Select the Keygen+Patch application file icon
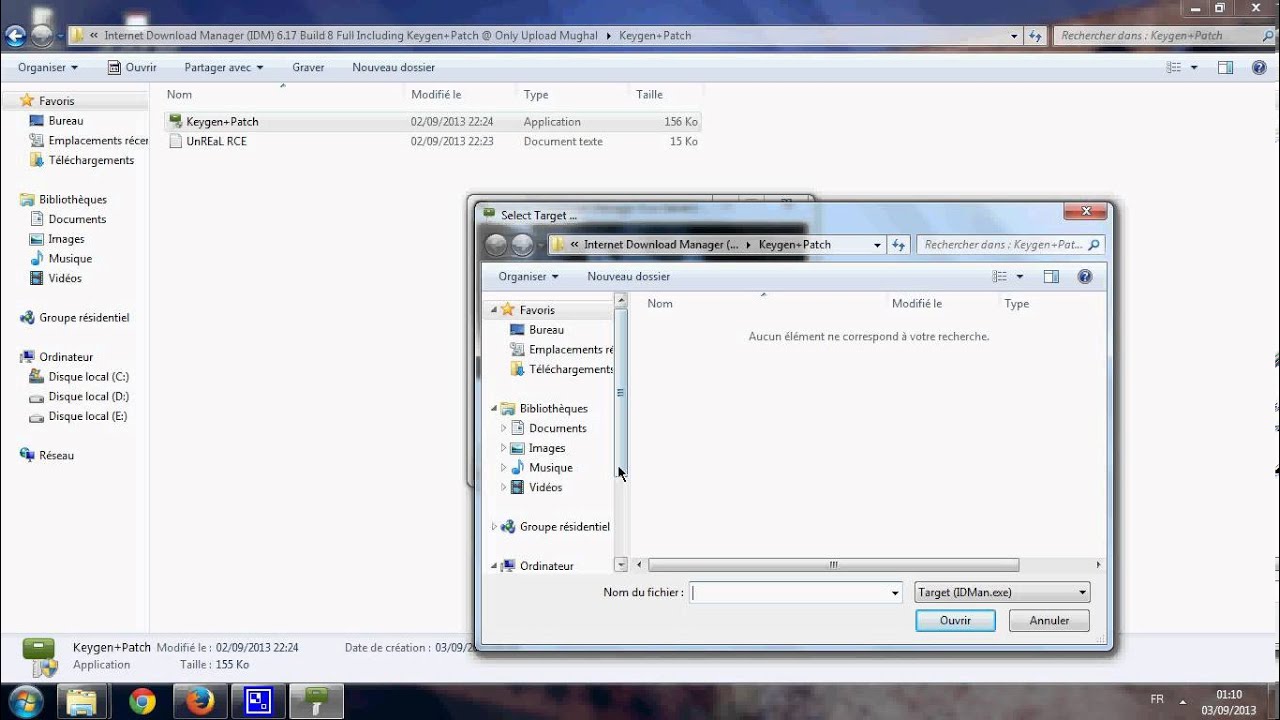The image size is (1280, 720). click(176, 121)
